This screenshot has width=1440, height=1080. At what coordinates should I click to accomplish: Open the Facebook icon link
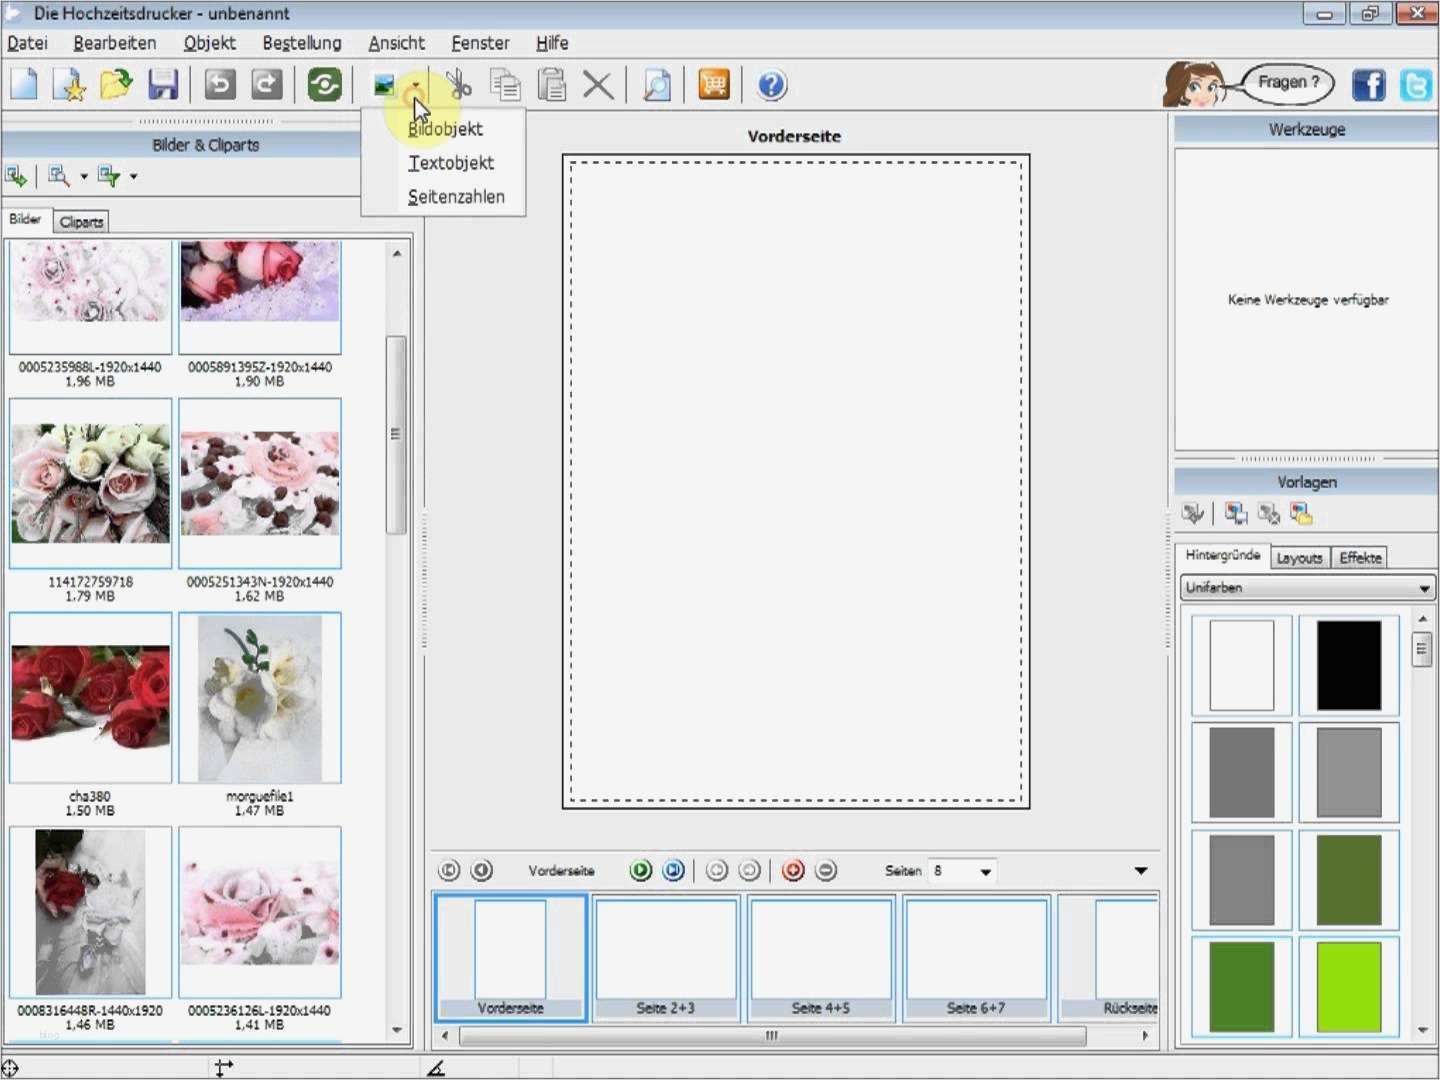coord(1368,85)
